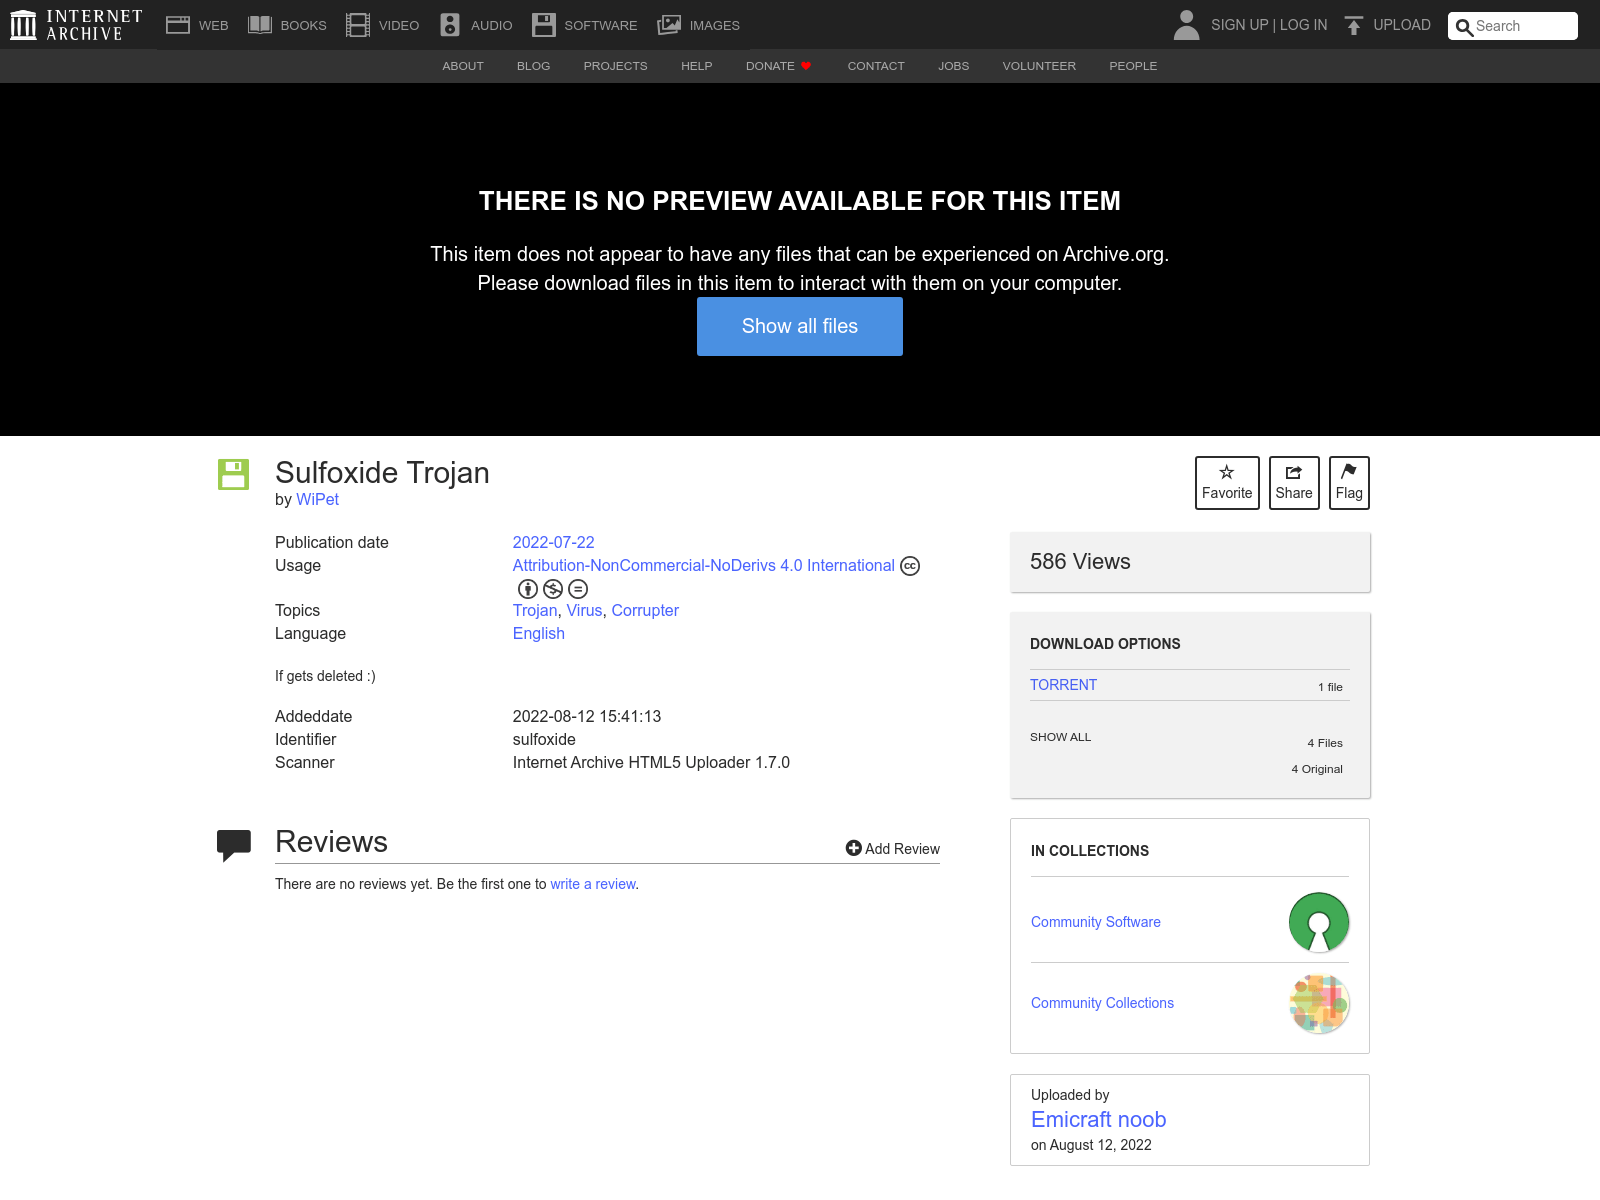Open the Volunteer menu item
Image resolution: width=1600 pixels, height=1200 pixels.
tap(1039, 66)
